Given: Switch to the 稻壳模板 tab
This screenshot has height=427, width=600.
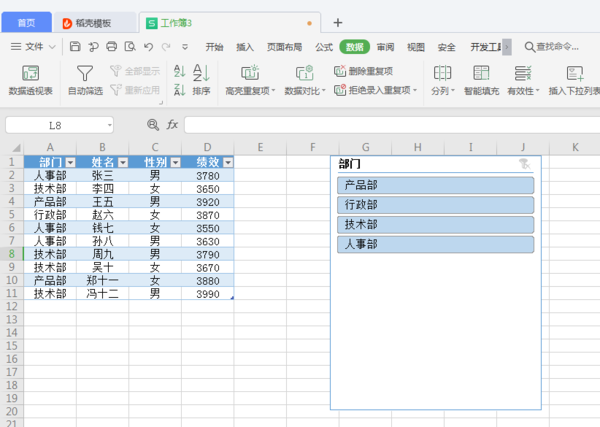Looking at the screenshot, I should pyautogui.click(x=95, y=23).
